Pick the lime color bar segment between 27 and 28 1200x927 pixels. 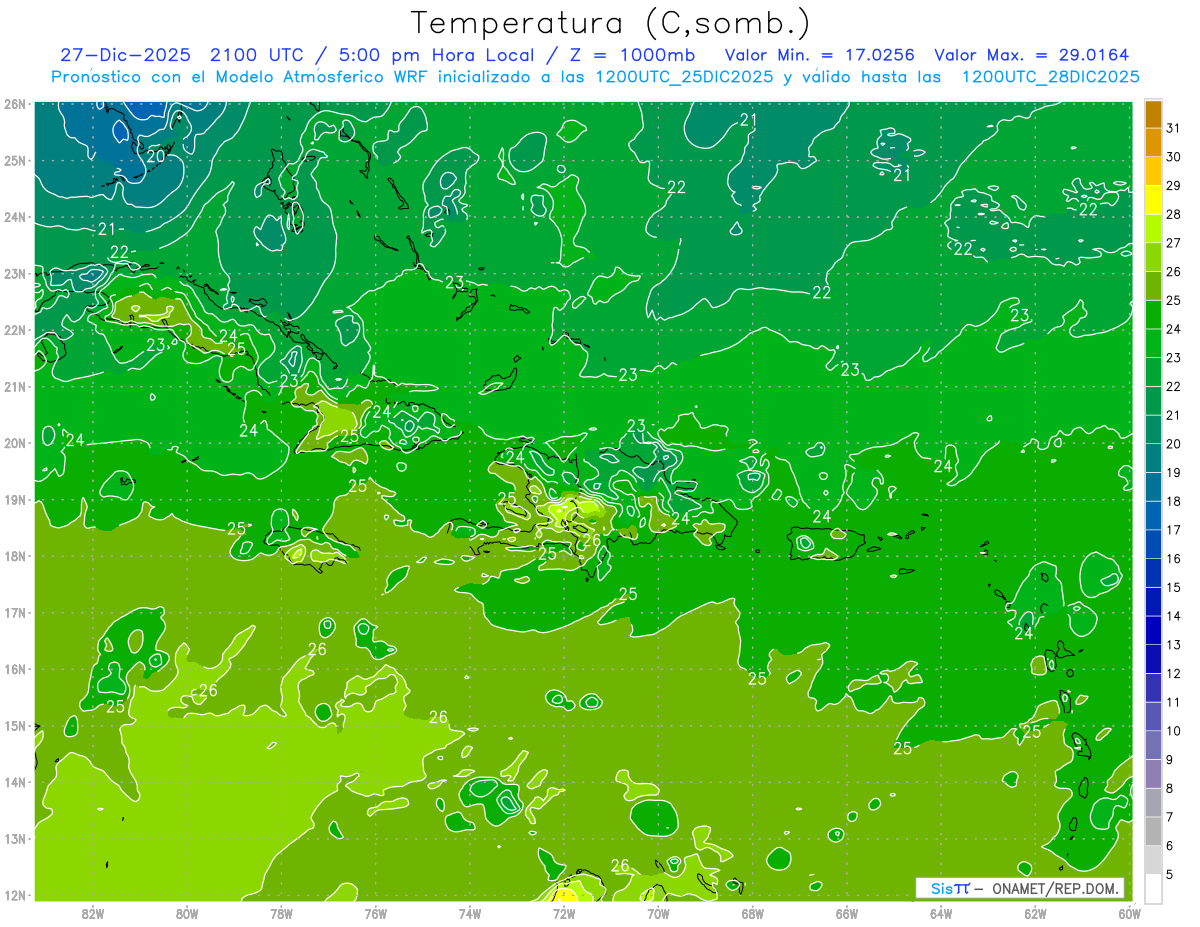click(x=1153, y=229)
